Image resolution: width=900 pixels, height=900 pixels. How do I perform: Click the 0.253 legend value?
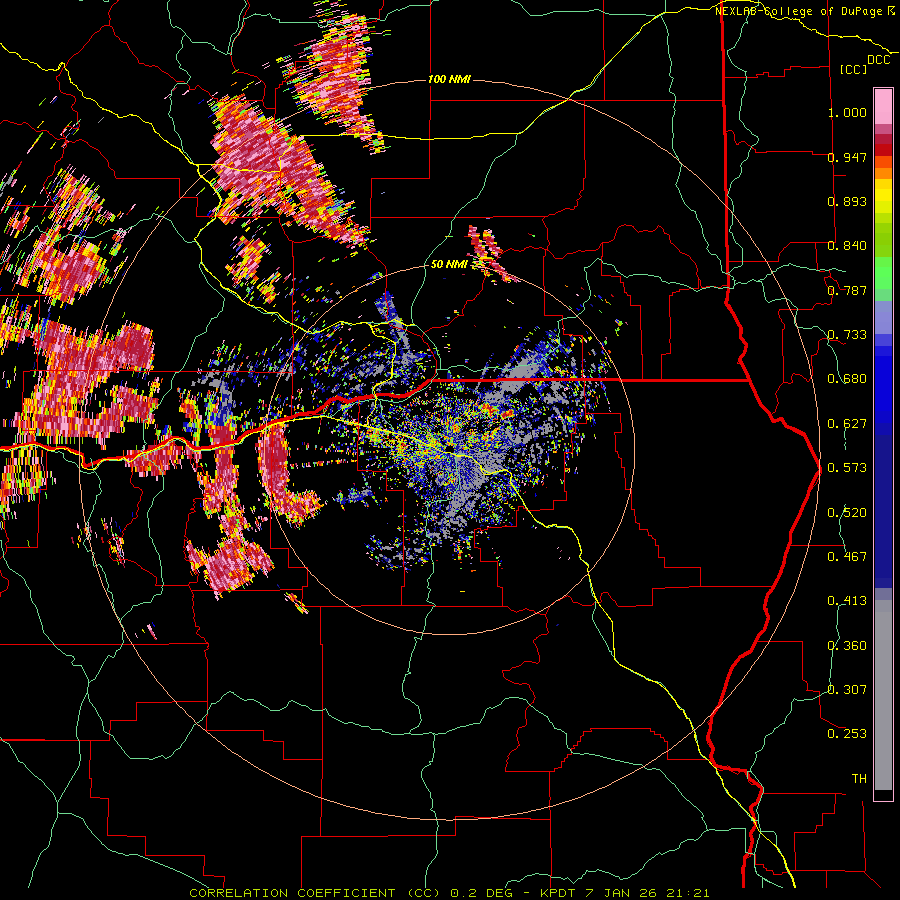pos(847,734)
